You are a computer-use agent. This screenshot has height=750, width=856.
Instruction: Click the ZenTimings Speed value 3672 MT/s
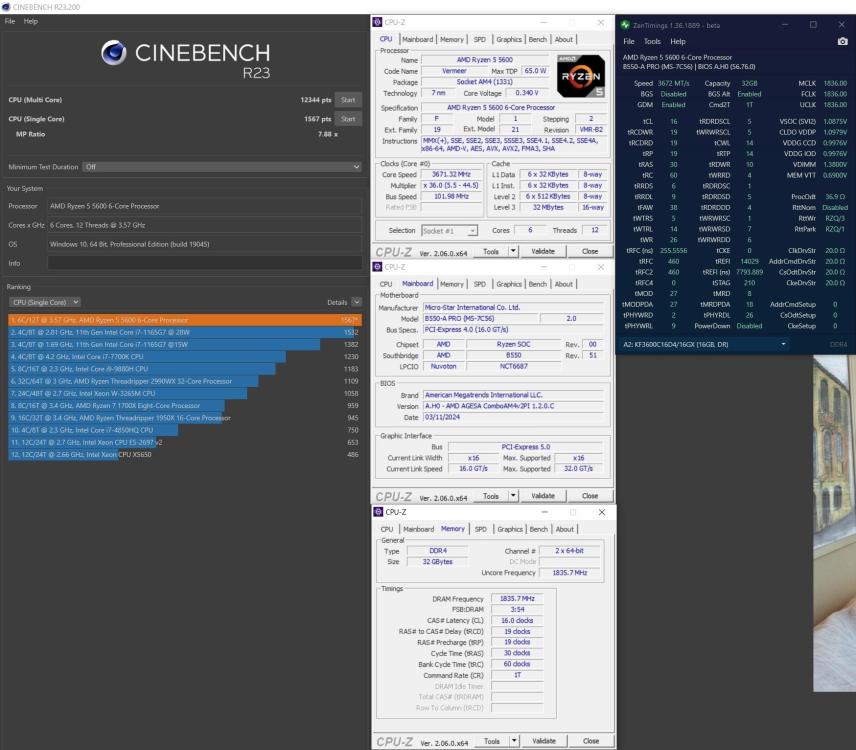click(x=673, y=84)
